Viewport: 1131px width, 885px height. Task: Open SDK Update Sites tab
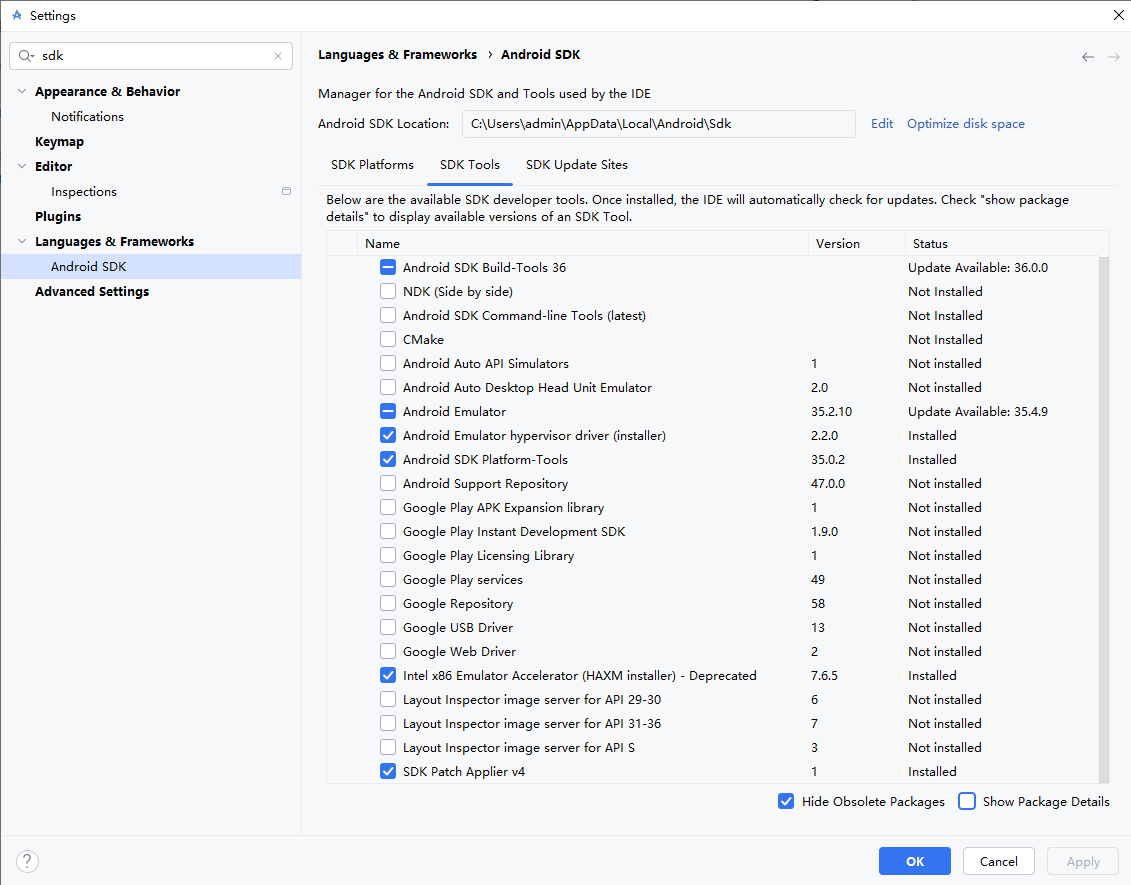pyautogui.click(x=576, y=164)
